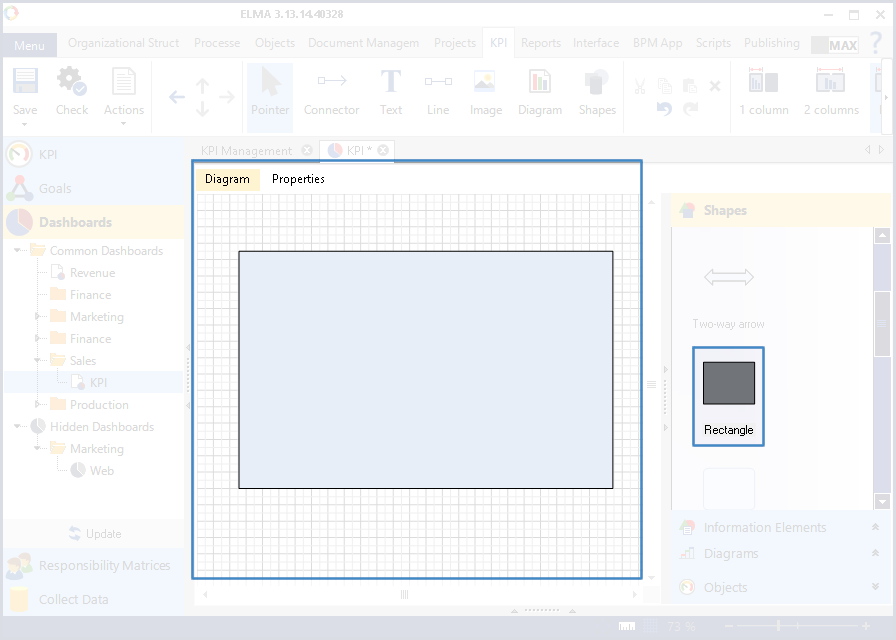Close the KPI Management tab

point(307,151)
